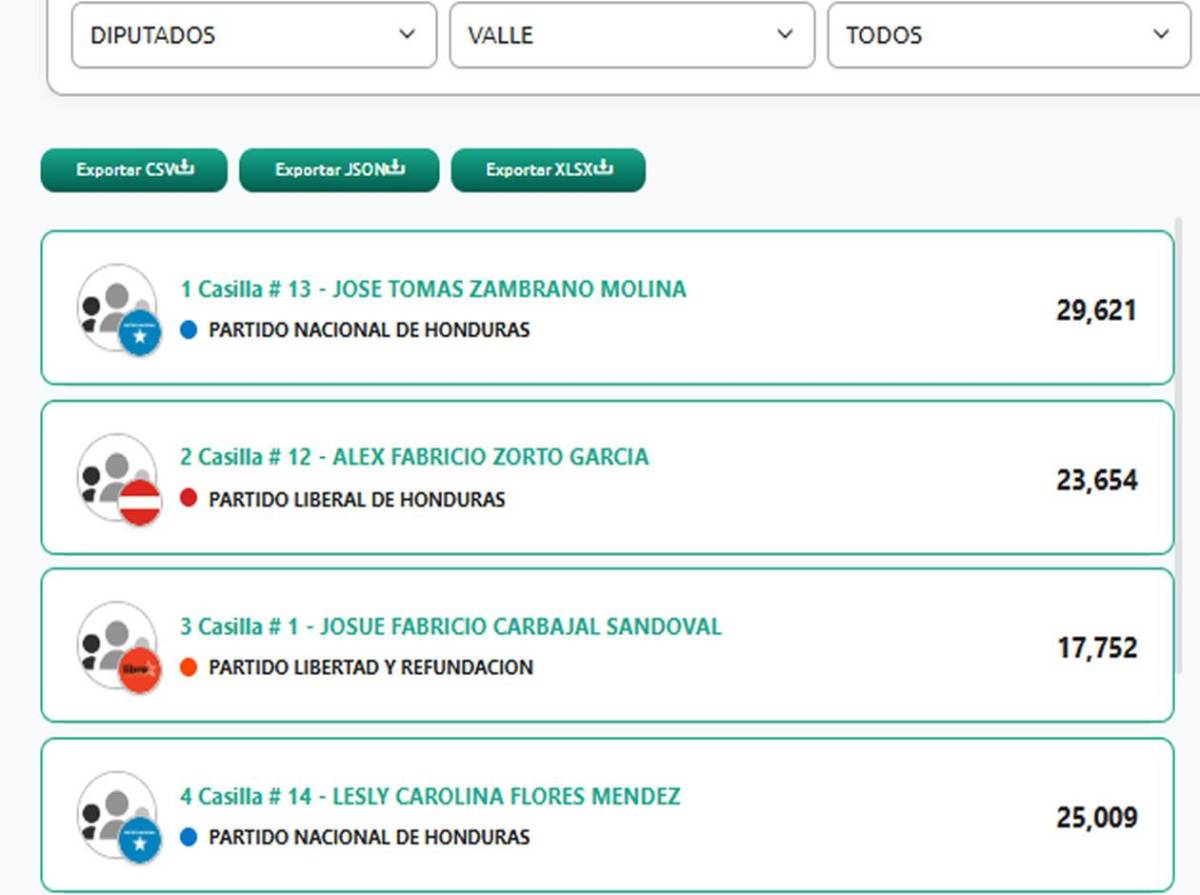This screenshot has width=1200, height=895.
Task: Click Josue Fabricio Carbajal Sandoval's avatar icon
Action: coord(117,646)
